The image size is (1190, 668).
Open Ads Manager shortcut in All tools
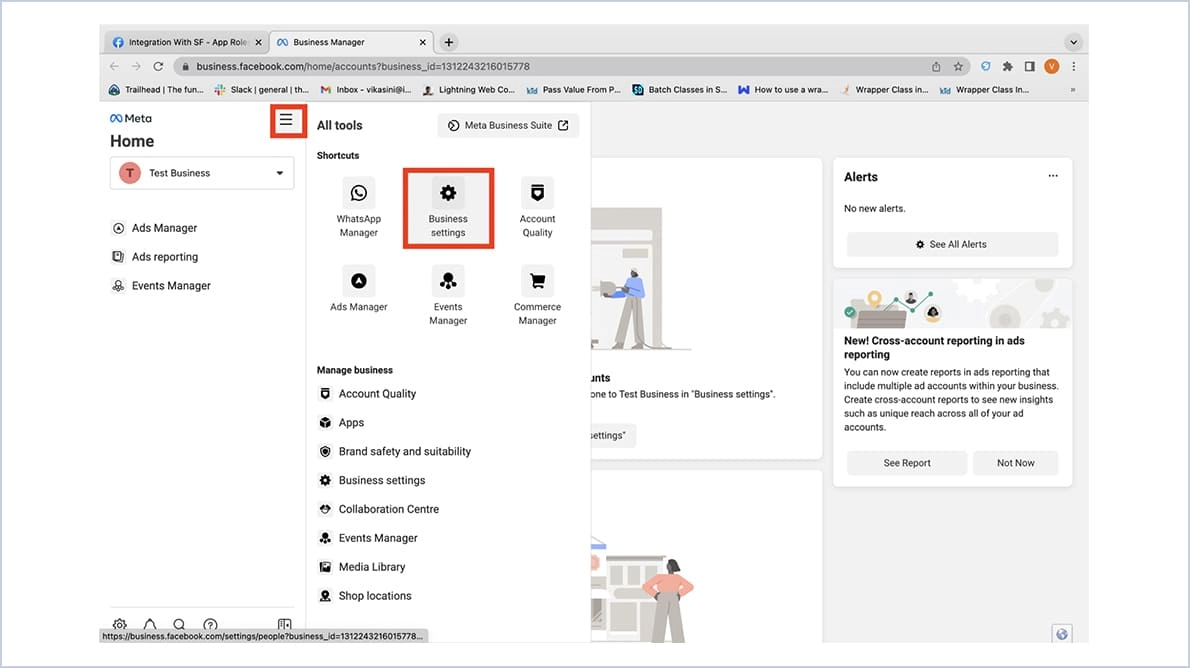[359, 289]
